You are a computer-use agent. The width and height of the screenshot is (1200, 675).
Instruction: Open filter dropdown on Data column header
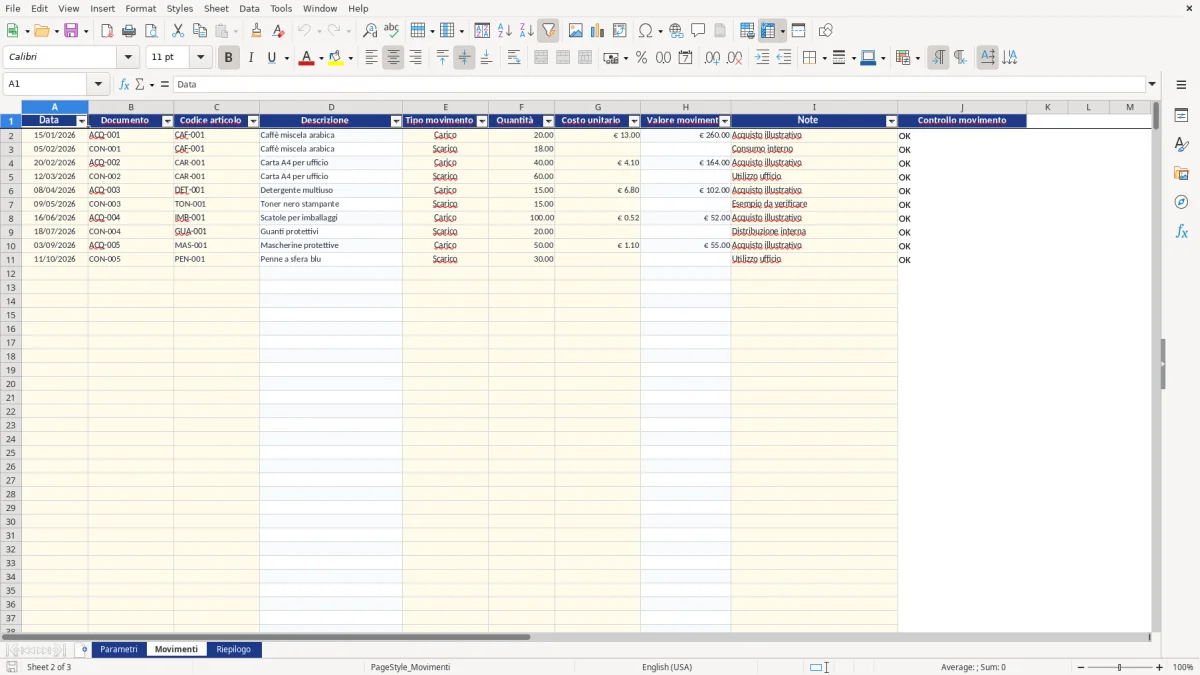click(82, 121)
